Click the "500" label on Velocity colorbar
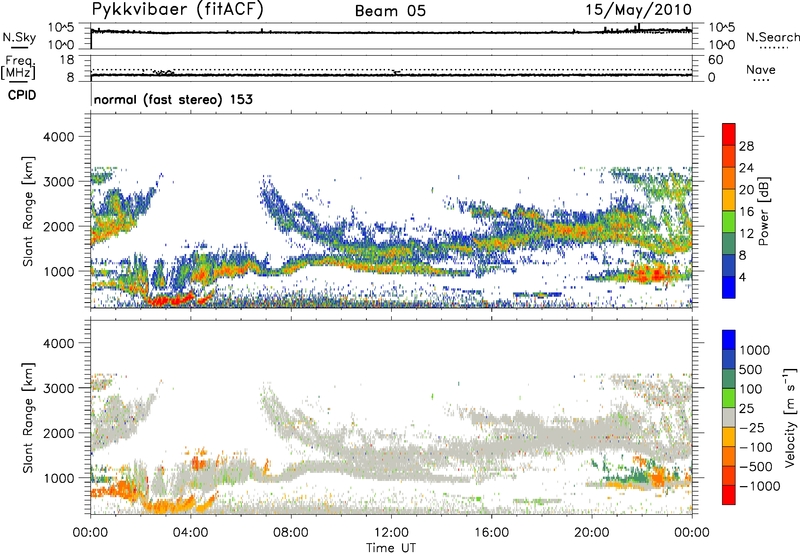Image resolution: width=800 pixels, height=554 pixels. [751, 369]
